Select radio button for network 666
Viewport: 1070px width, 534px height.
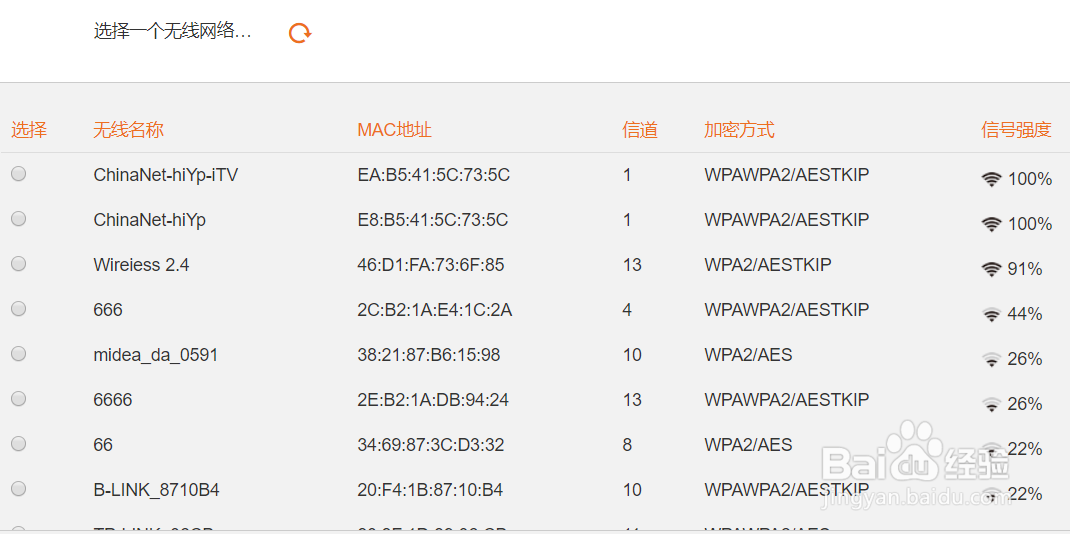(x=19, y=309)
